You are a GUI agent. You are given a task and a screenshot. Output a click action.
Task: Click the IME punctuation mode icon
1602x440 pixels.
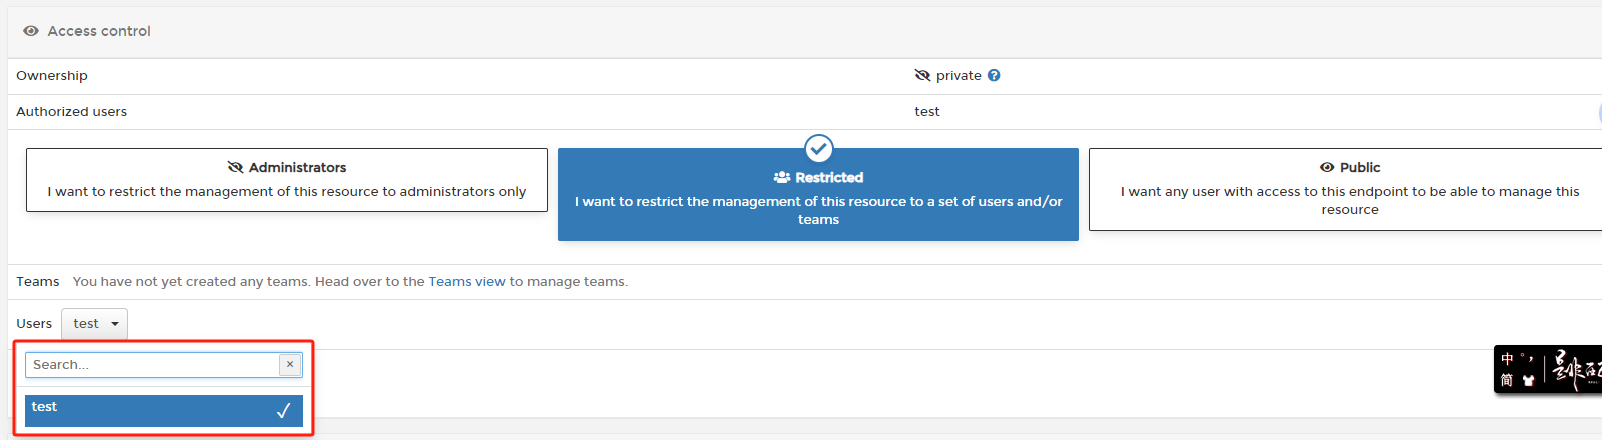[1527, 358]
